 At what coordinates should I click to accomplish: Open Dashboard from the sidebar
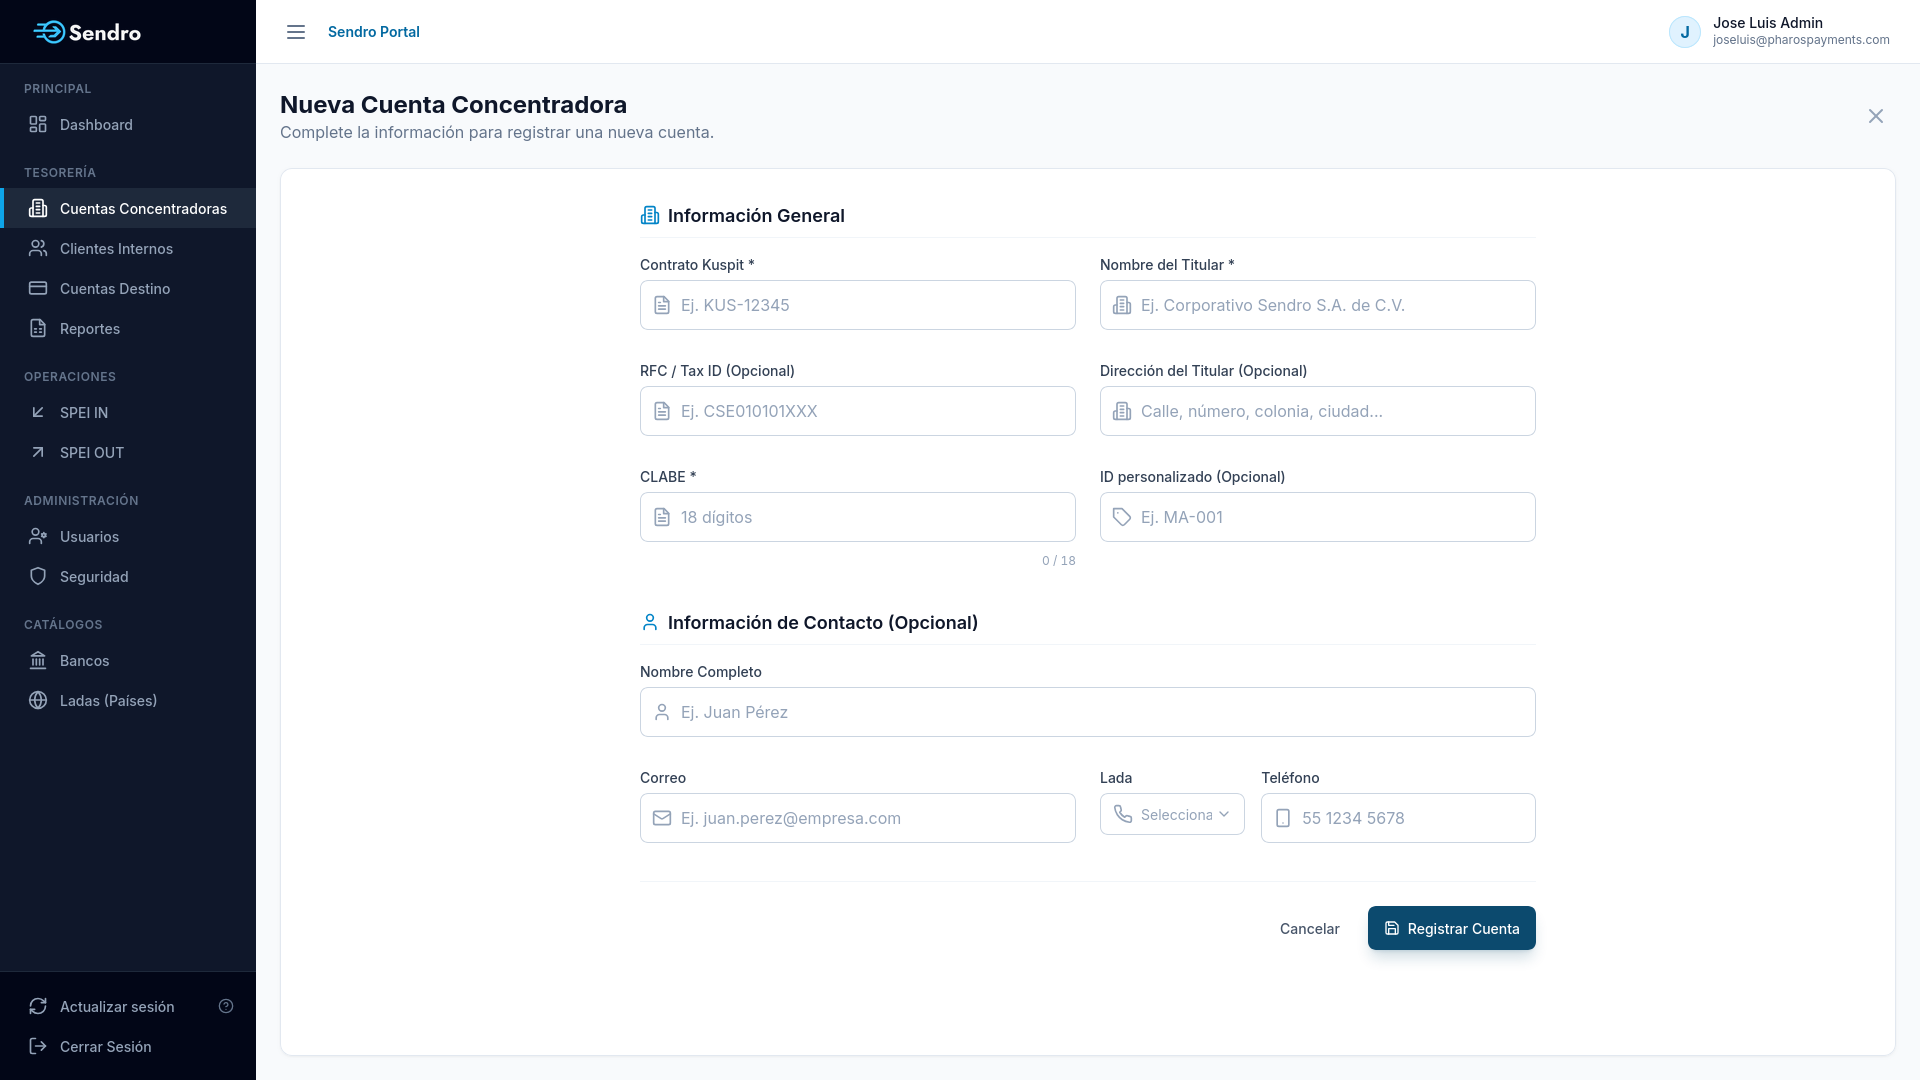(x=128, y=124)
